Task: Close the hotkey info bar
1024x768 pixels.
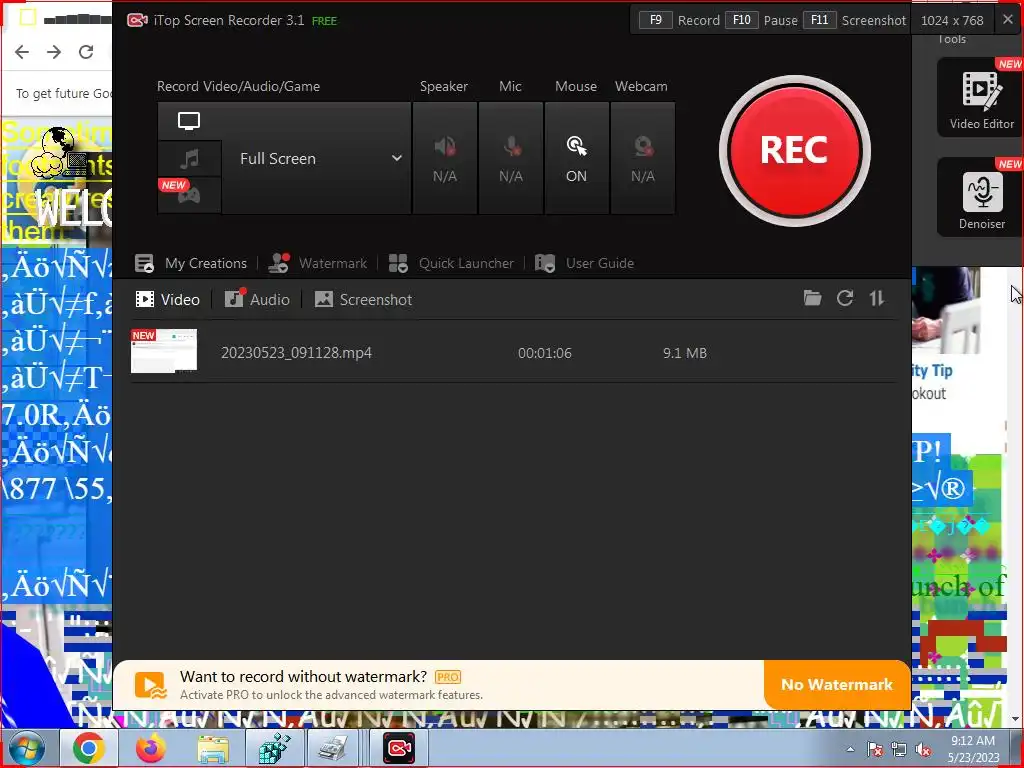Action: click(1008, 20)
